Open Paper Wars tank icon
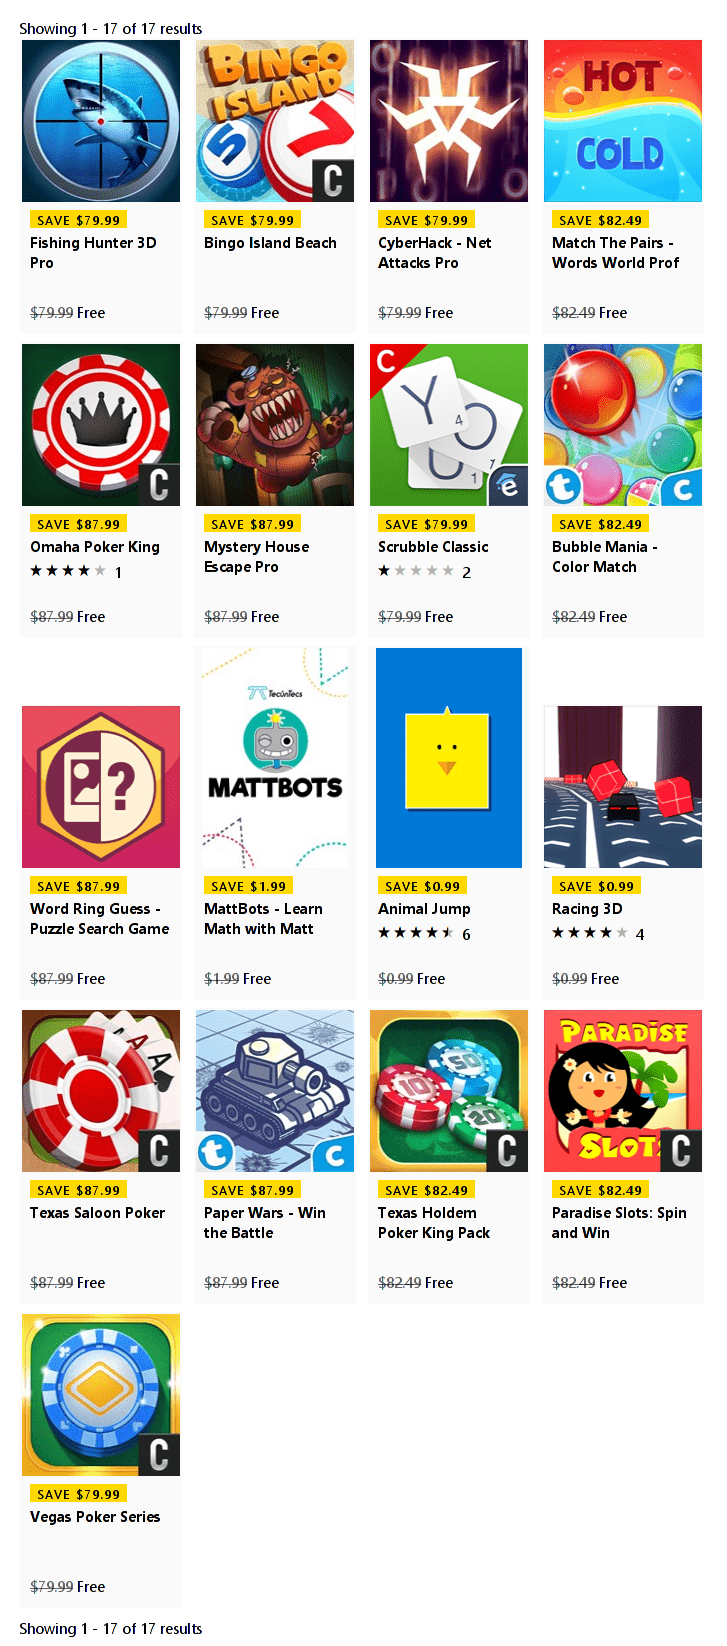727x1646 pixels. click(275, 1091)
